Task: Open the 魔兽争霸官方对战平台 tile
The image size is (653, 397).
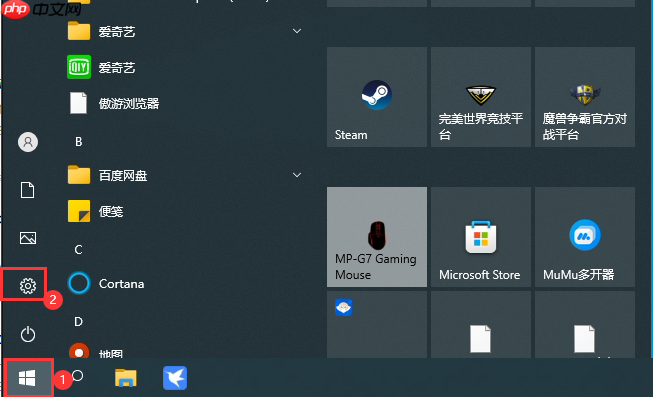Action: (x=585, y=97)
